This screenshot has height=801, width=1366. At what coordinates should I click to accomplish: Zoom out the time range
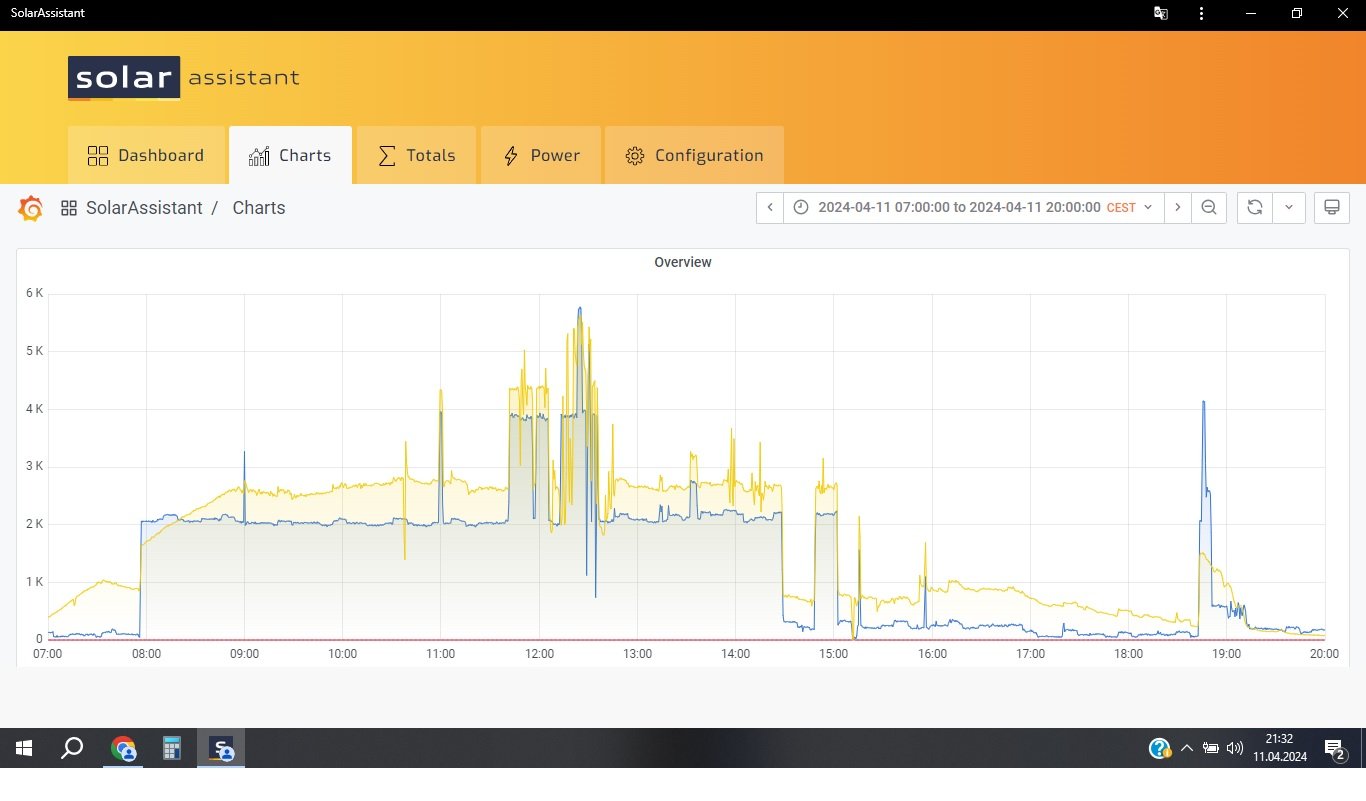1209,208
